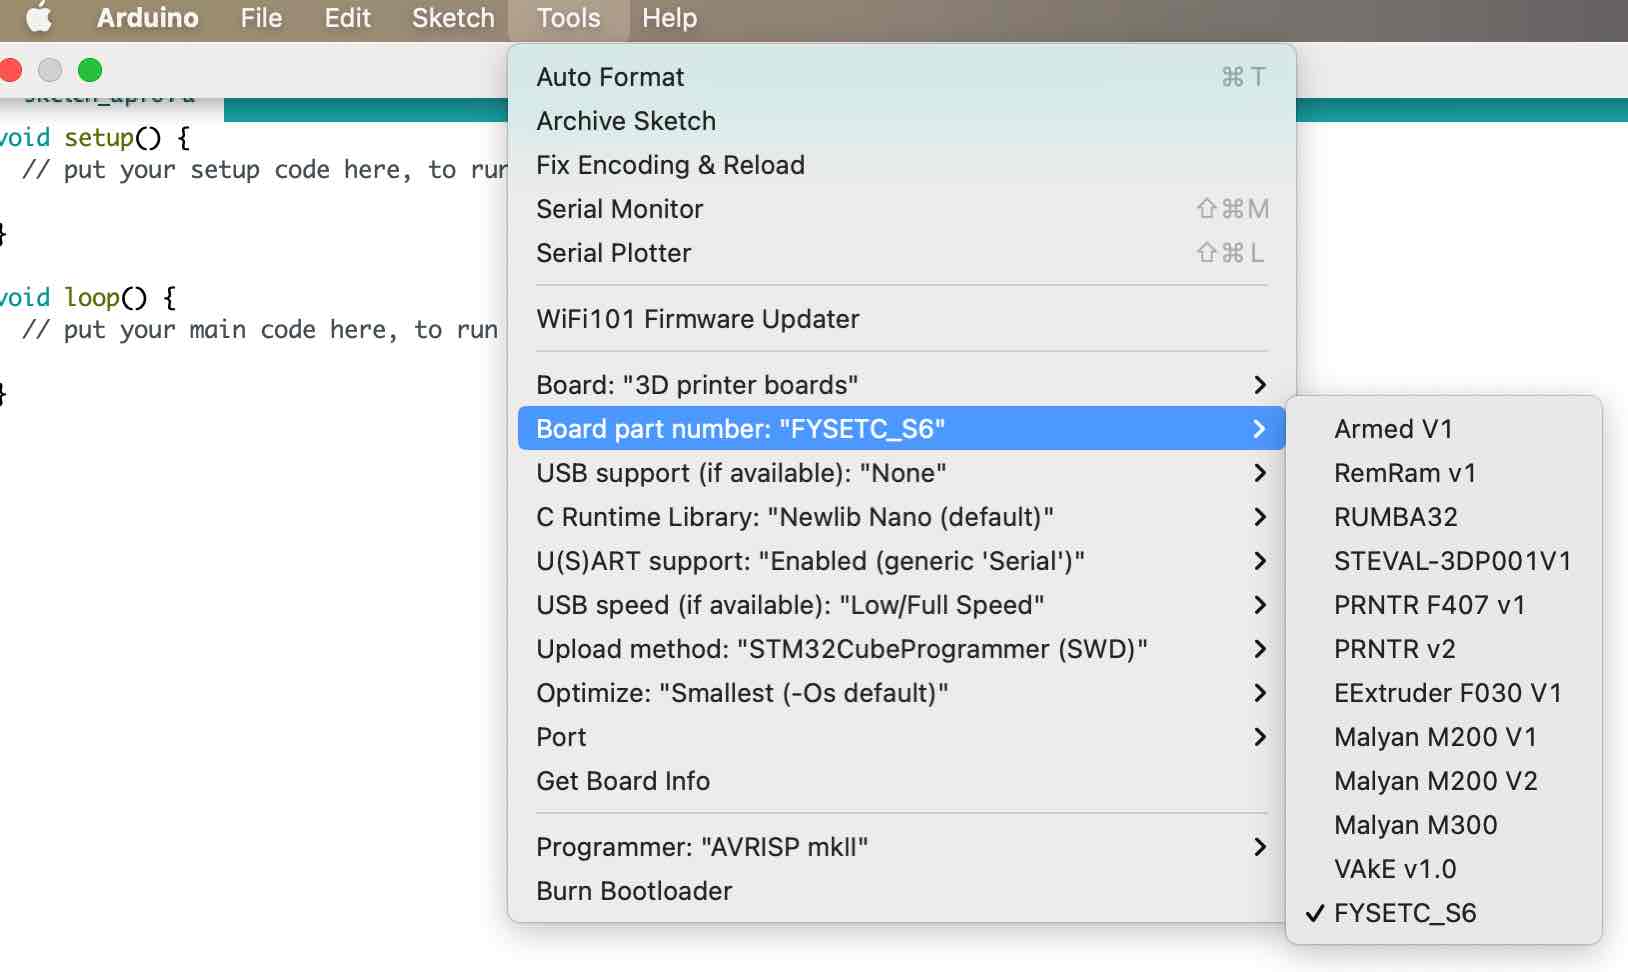The height and width of the screenshot is (972, 1628).
Task: Open the Edit menu
Action: pos(347,18)
